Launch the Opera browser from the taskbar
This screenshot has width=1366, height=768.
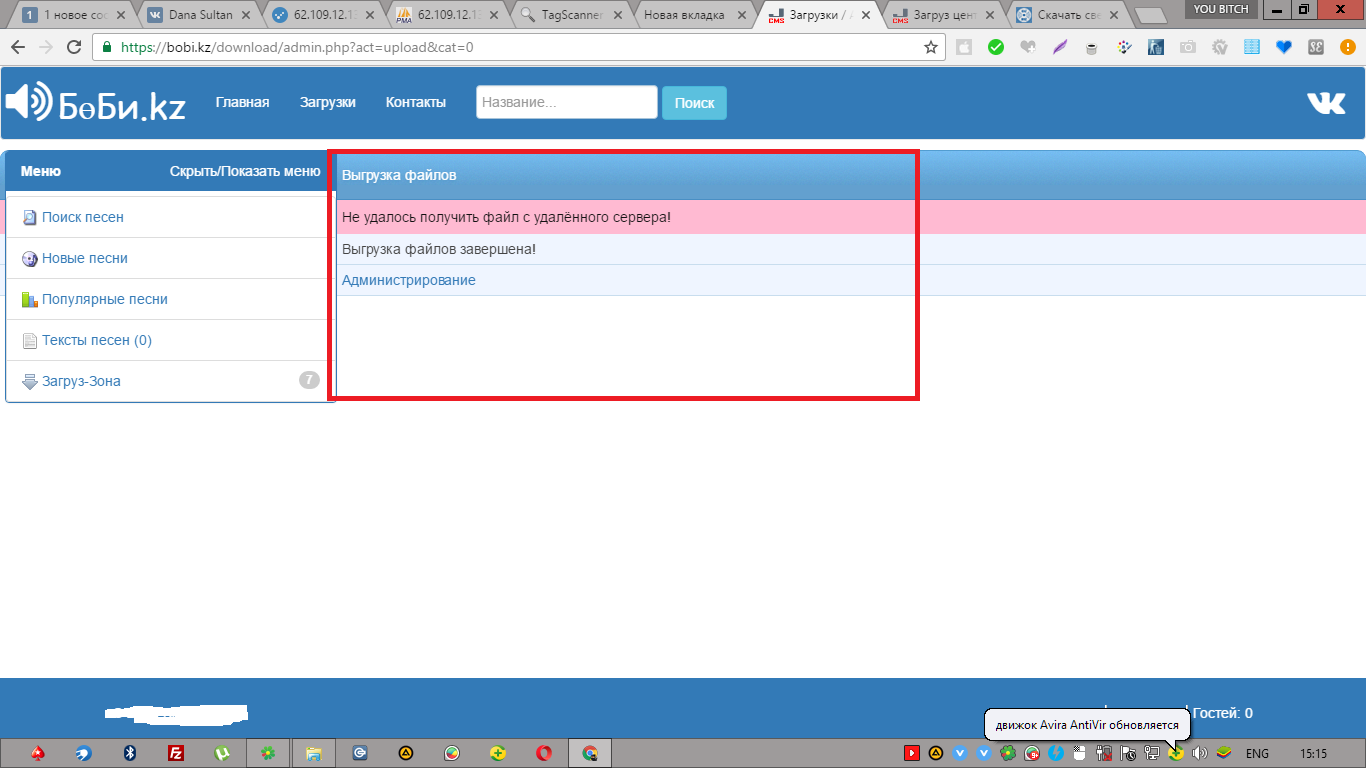tap(544, 753)
